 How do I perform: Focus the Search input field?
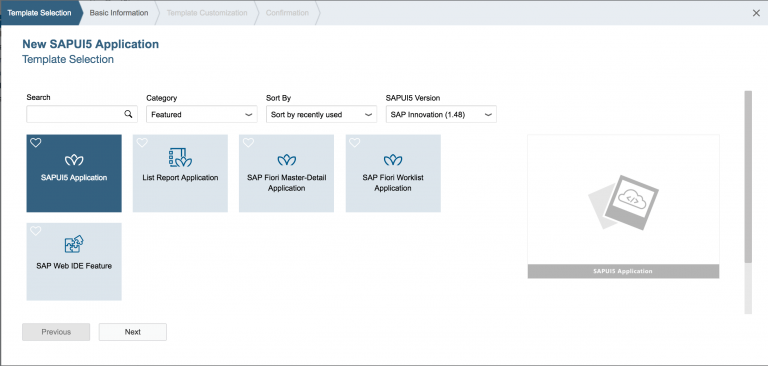pos(74,114)
